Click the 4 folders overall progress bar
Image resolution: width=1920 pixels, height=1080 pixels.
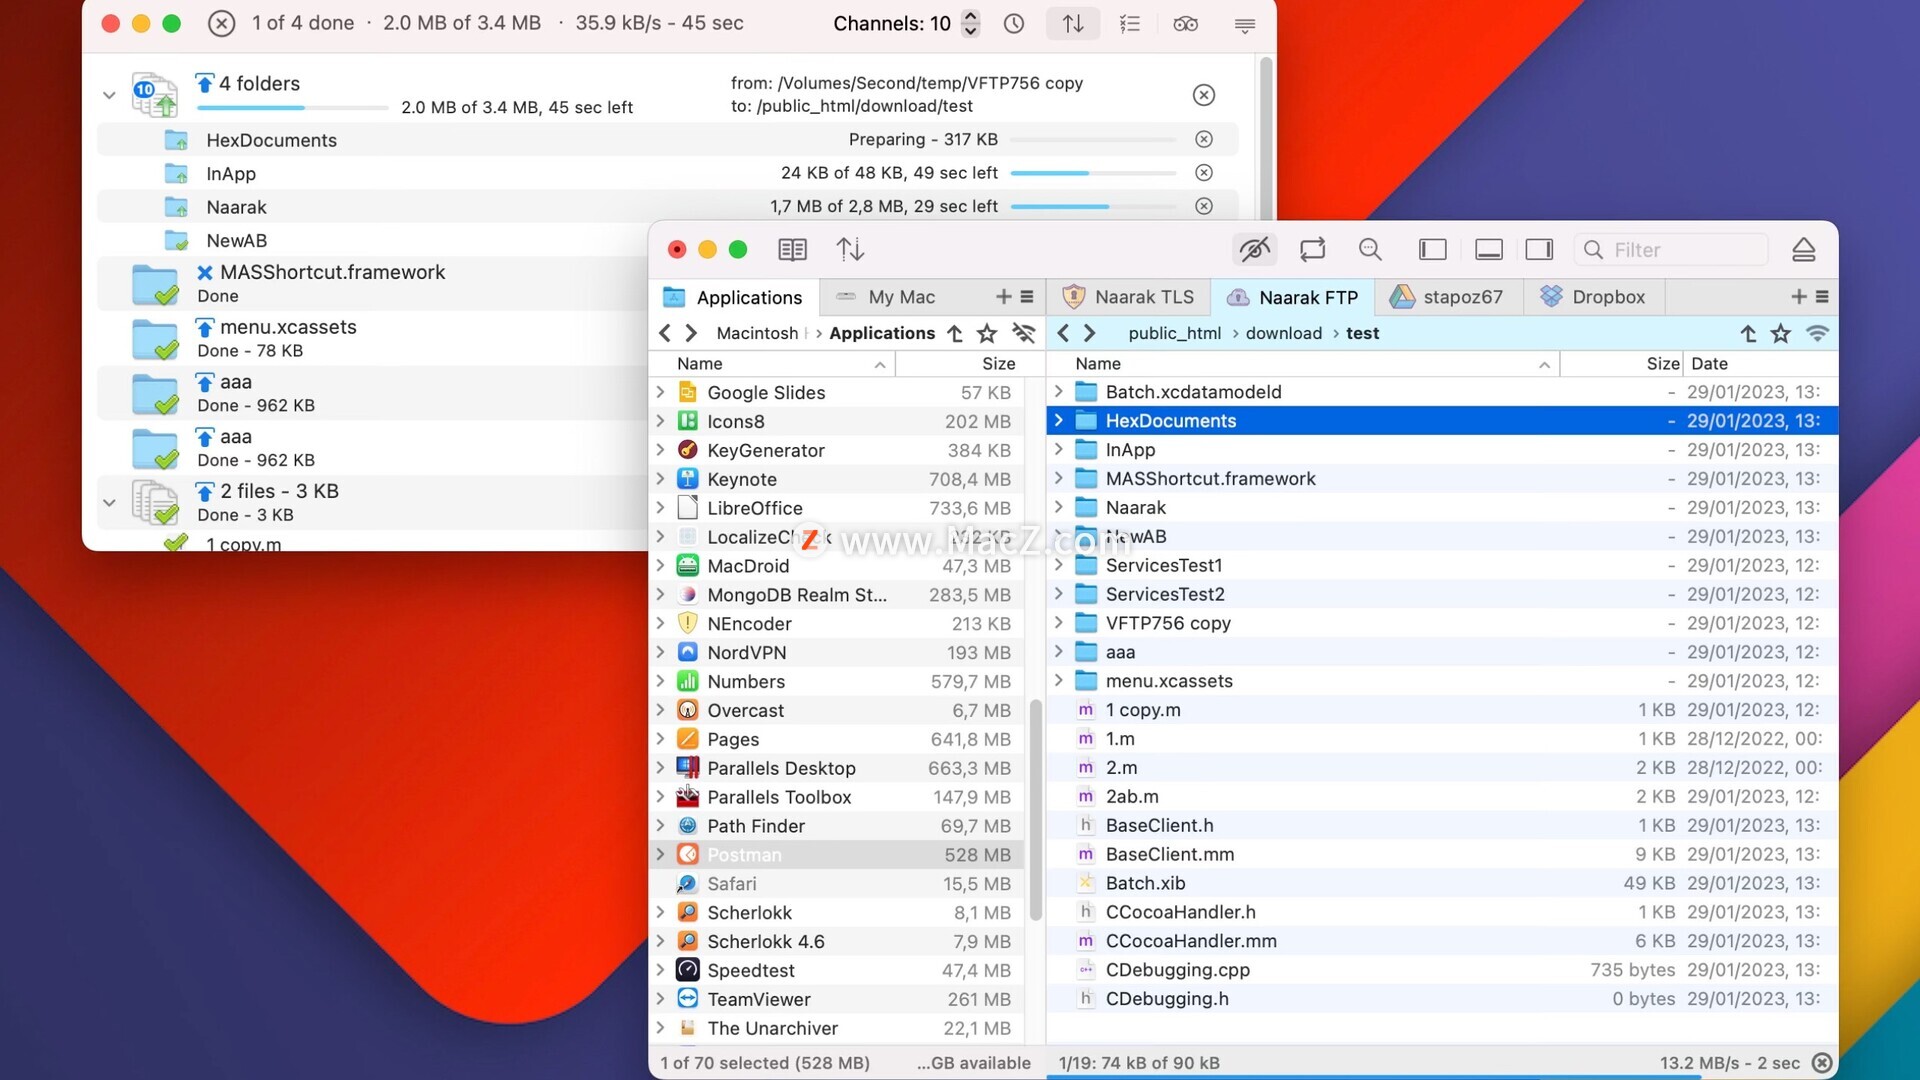click(x=293, y=107)
